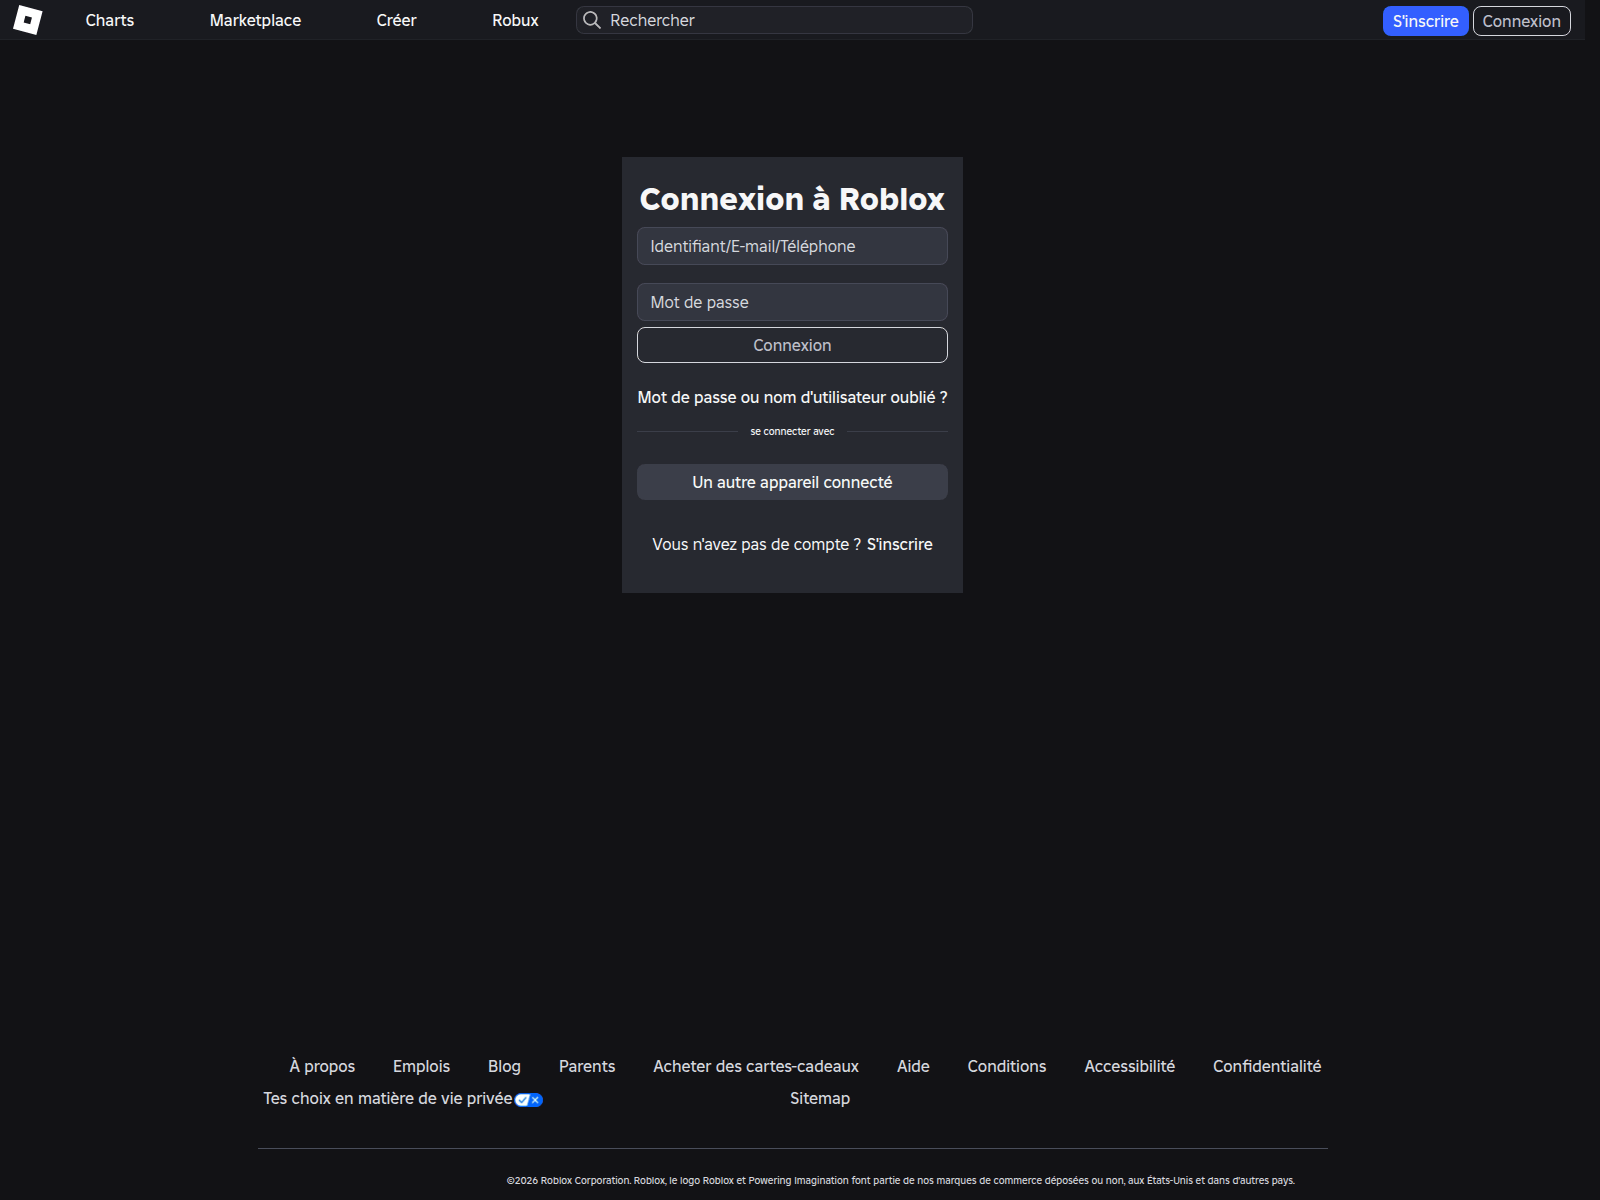Screen dimensions: 1600x1200
Task: Open the Emplois page
Action: click(421, 1066)
